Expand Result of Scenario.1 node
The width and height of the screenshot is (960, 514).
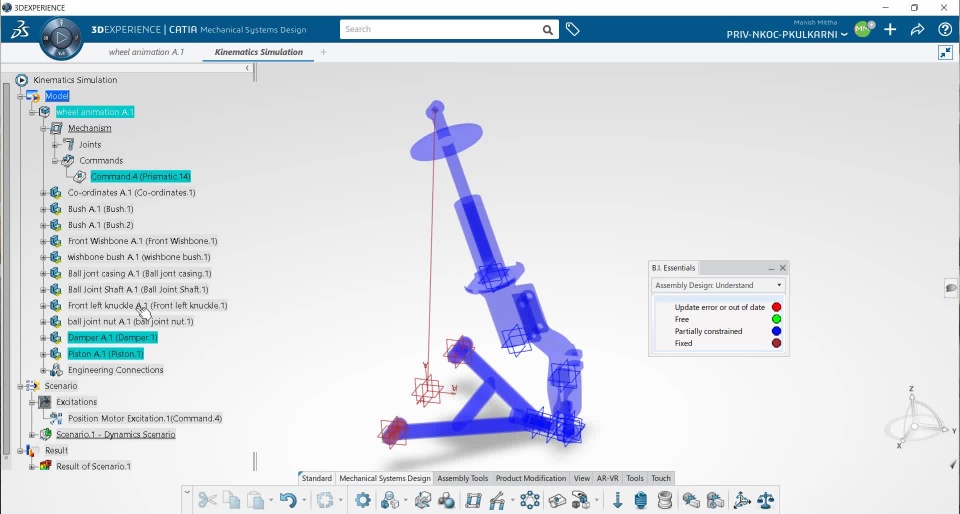32,466
